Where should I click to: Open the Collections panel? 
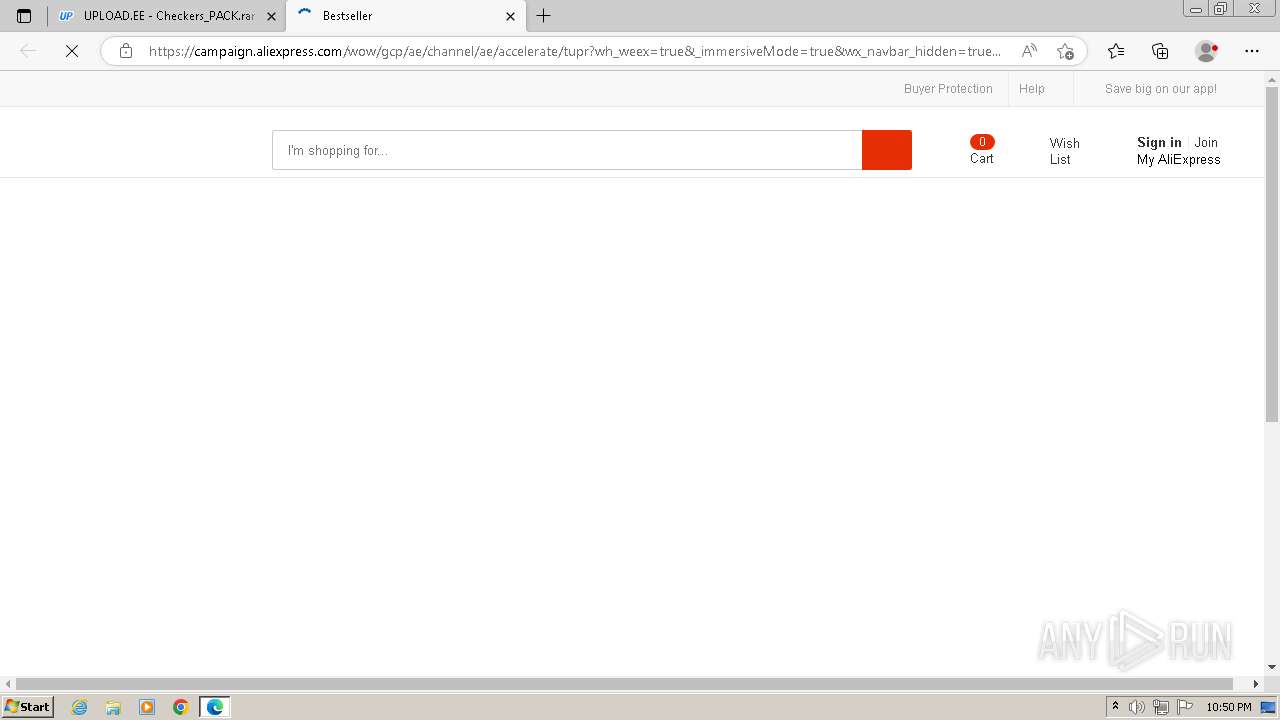(1160, 51)
